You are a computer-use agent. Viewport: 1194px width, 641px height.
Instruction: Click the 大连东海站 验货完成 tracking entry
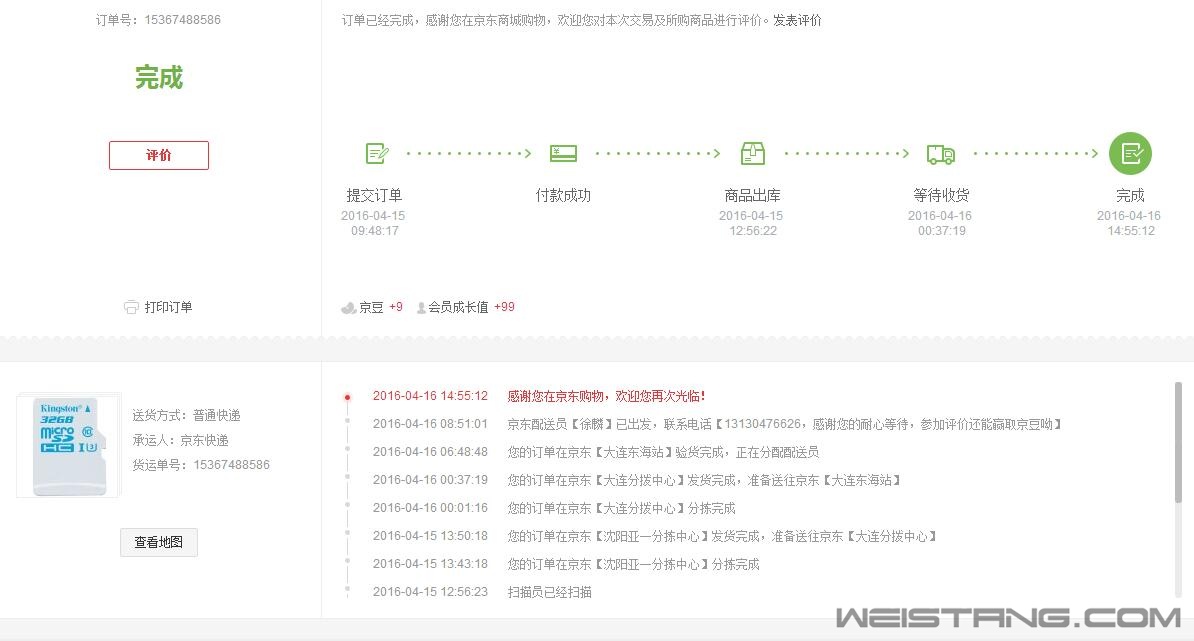(663, 452)
